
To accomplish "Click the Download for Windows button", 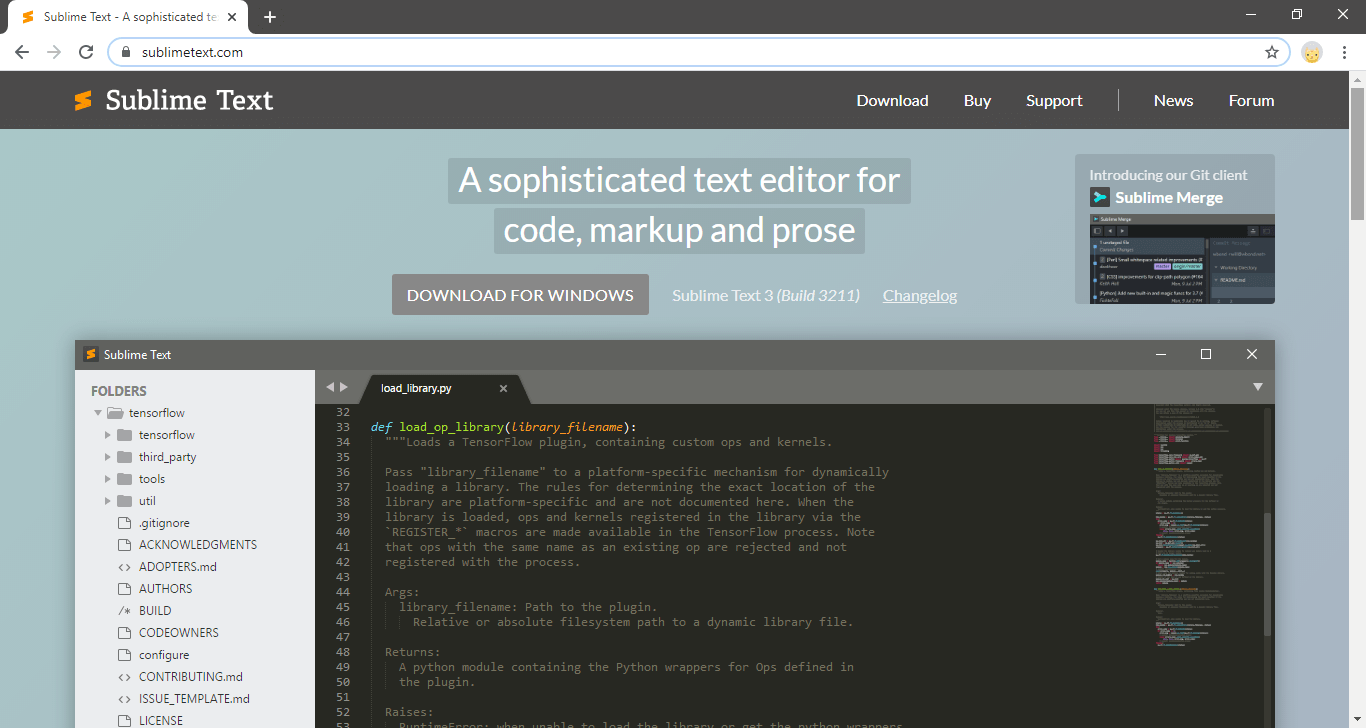I will click(x=520, y=295).
